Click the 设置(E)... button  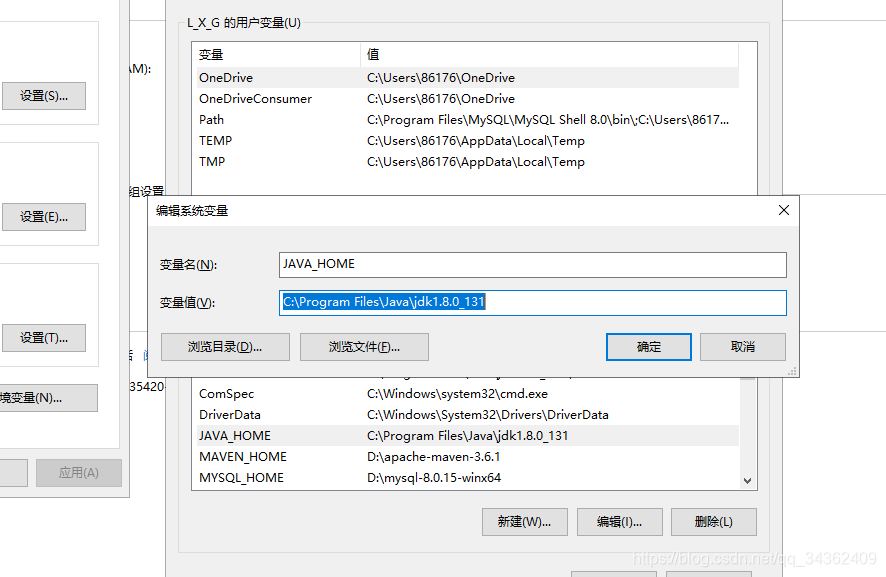[44, 217]
